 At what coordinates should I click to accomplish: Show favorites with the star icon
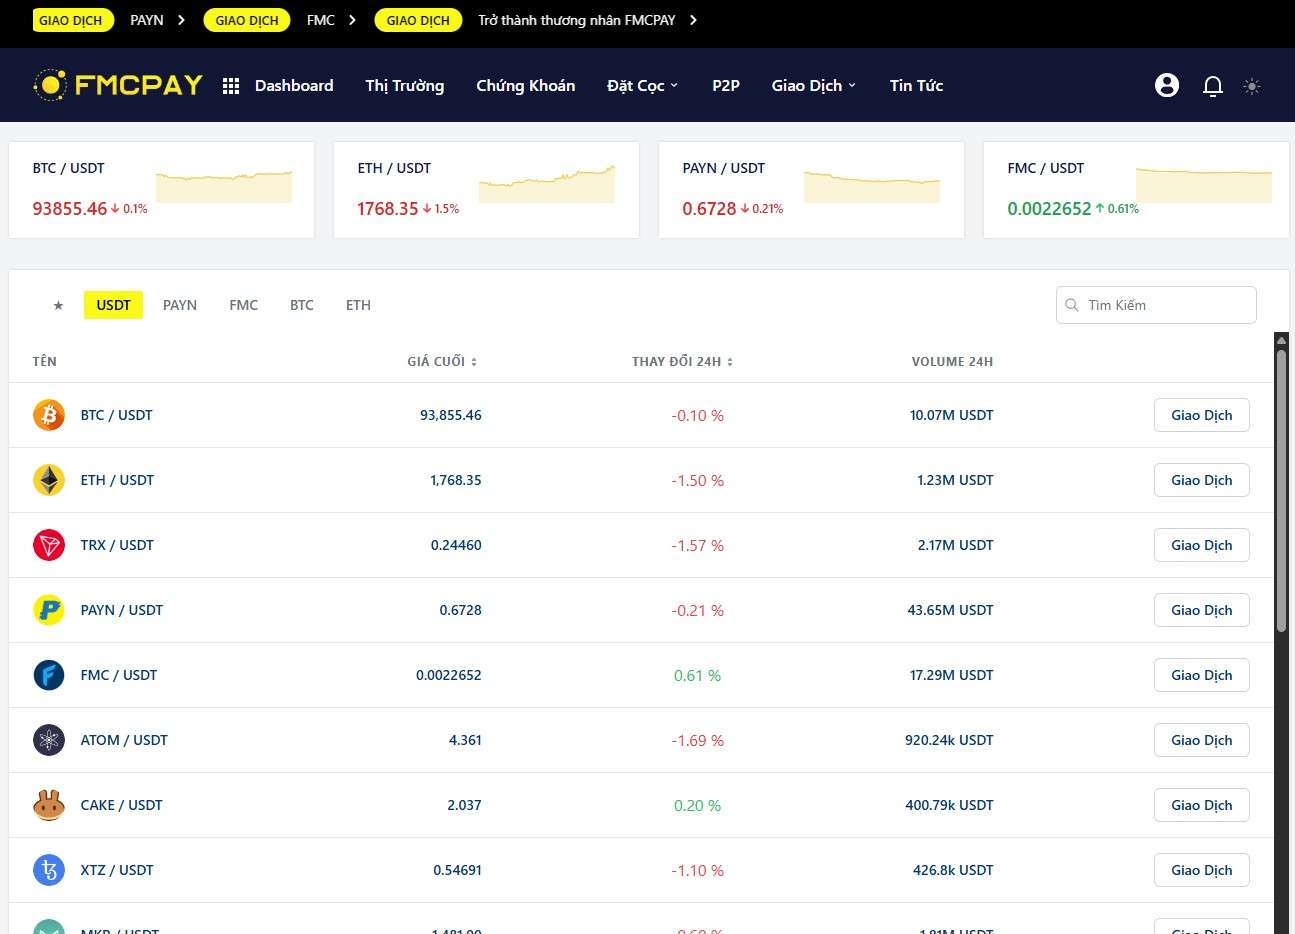click(58, 305)
